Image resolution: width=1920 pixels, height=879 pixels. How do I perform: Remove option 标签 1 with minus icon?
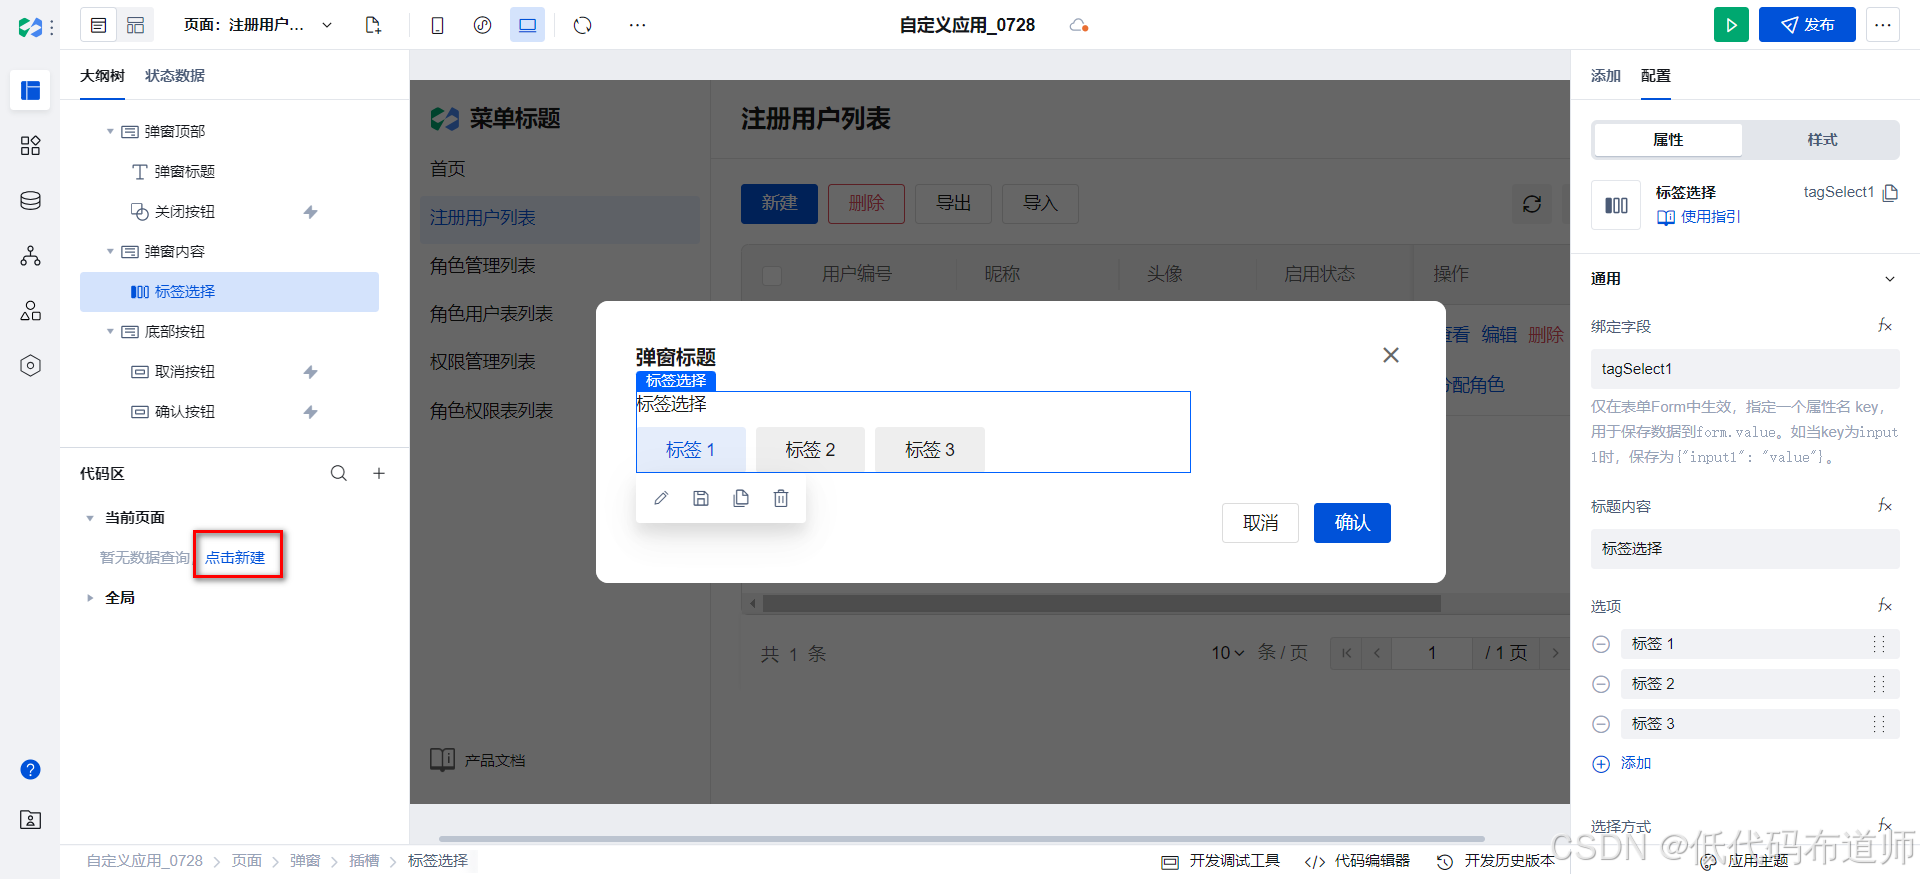pos(1601,644)
